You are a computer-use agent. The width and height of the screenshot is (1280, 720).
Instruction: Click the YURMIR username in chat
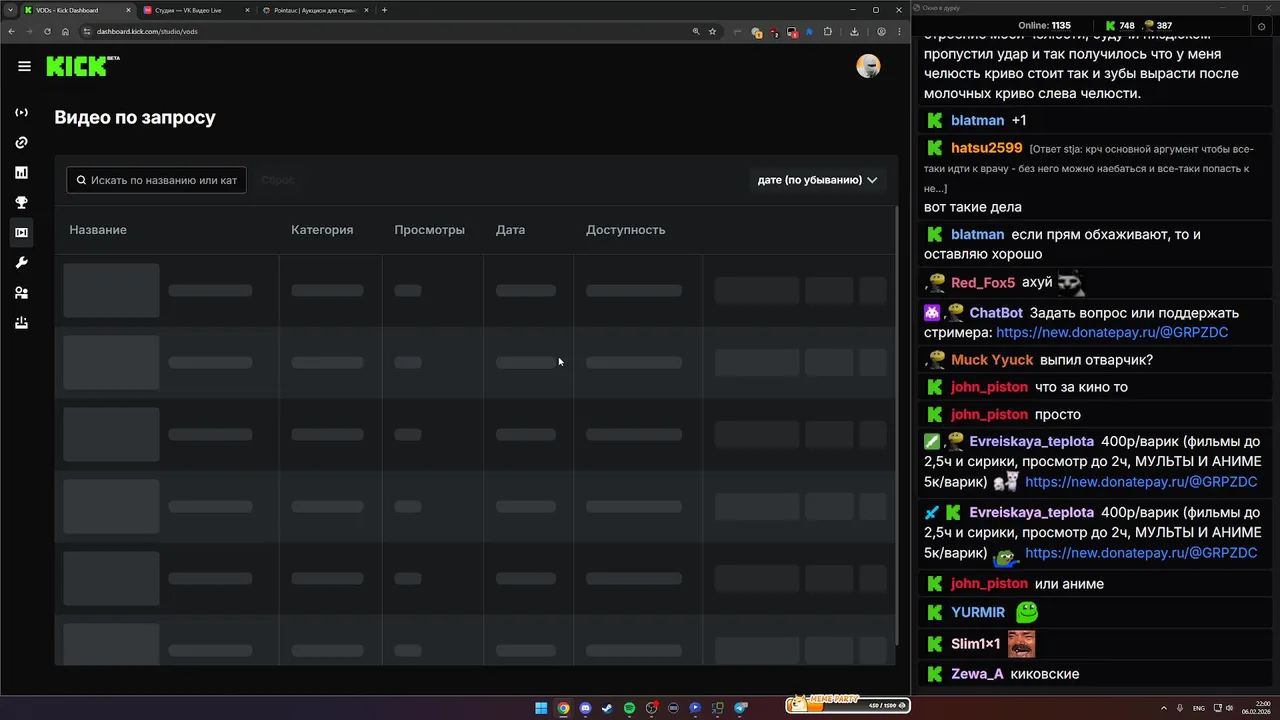978,612
